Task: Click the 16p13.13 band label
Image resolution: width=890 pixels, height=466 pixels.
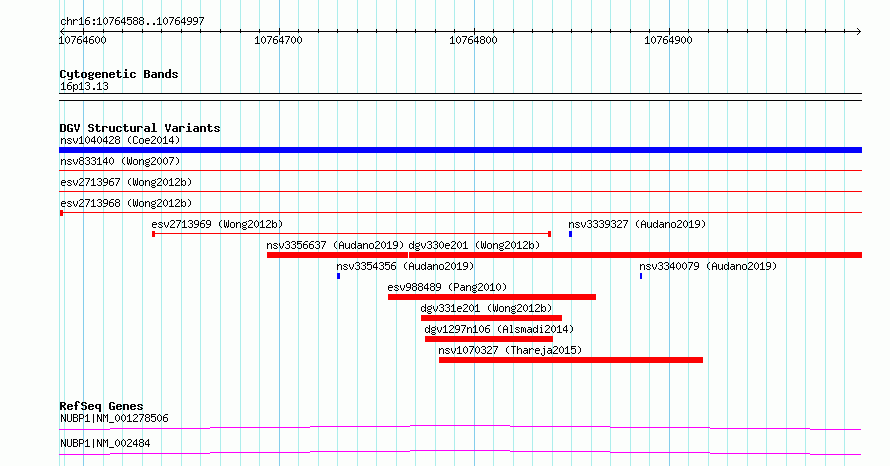Action: 84,86
